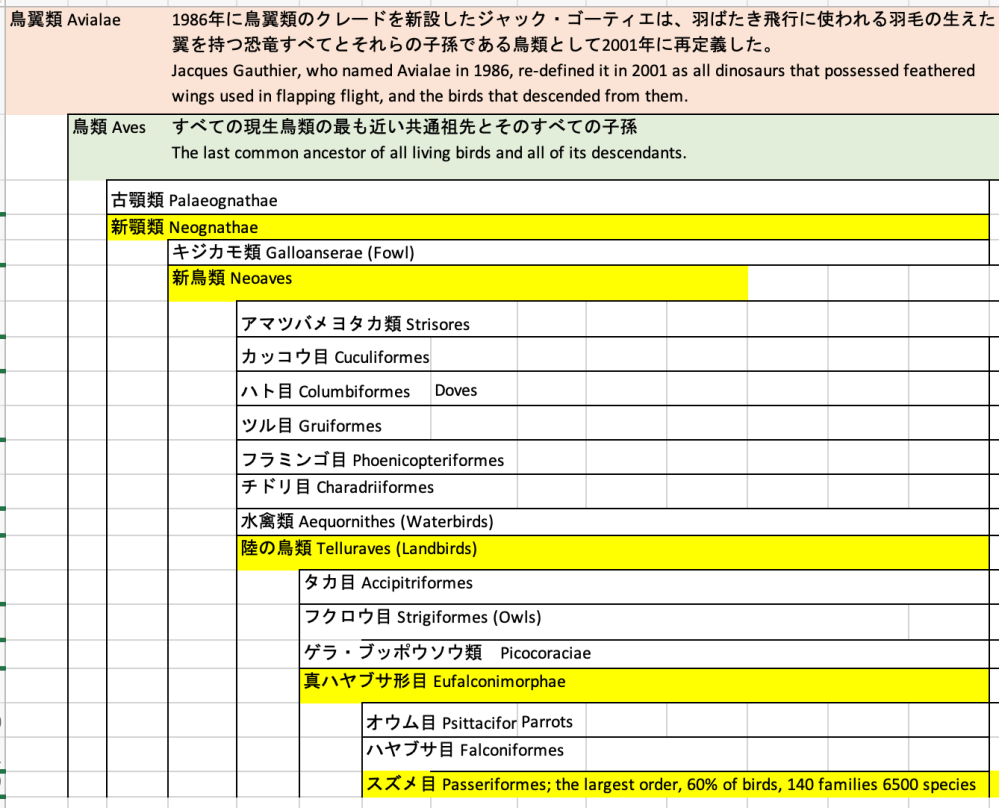Viewport: 999px width, 808px height.
Task: Select the 古顎類 Palaeognathae row
Action: (x=194, y=200)
